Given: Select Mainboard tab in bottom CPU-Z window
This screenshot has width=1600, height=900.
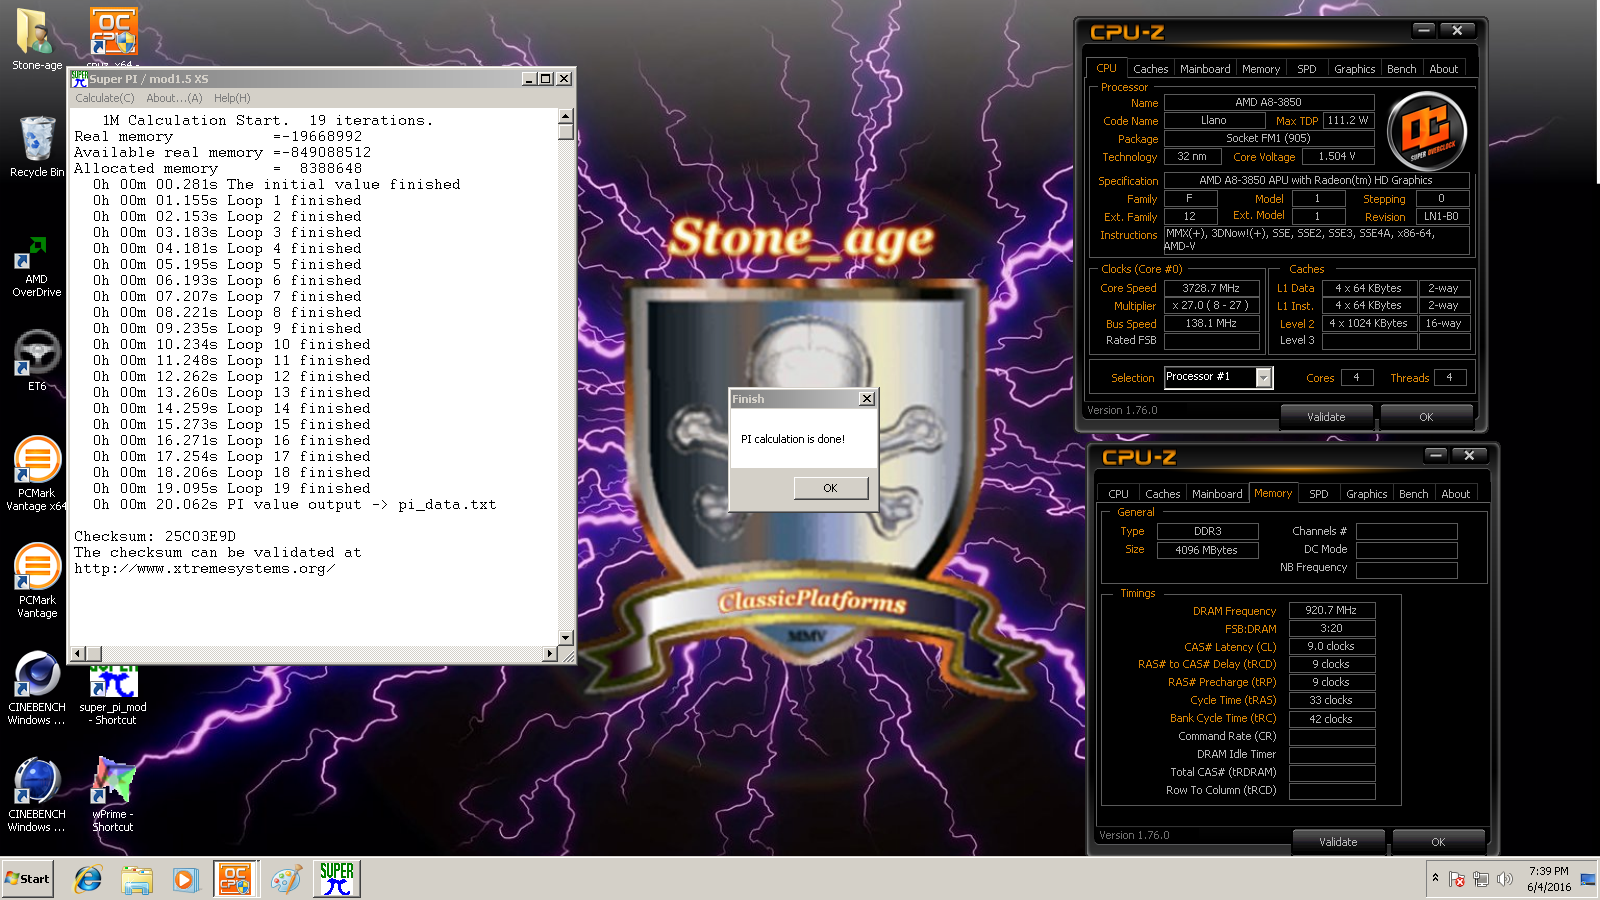Looking at the screenshot, I should (1217, 494).
